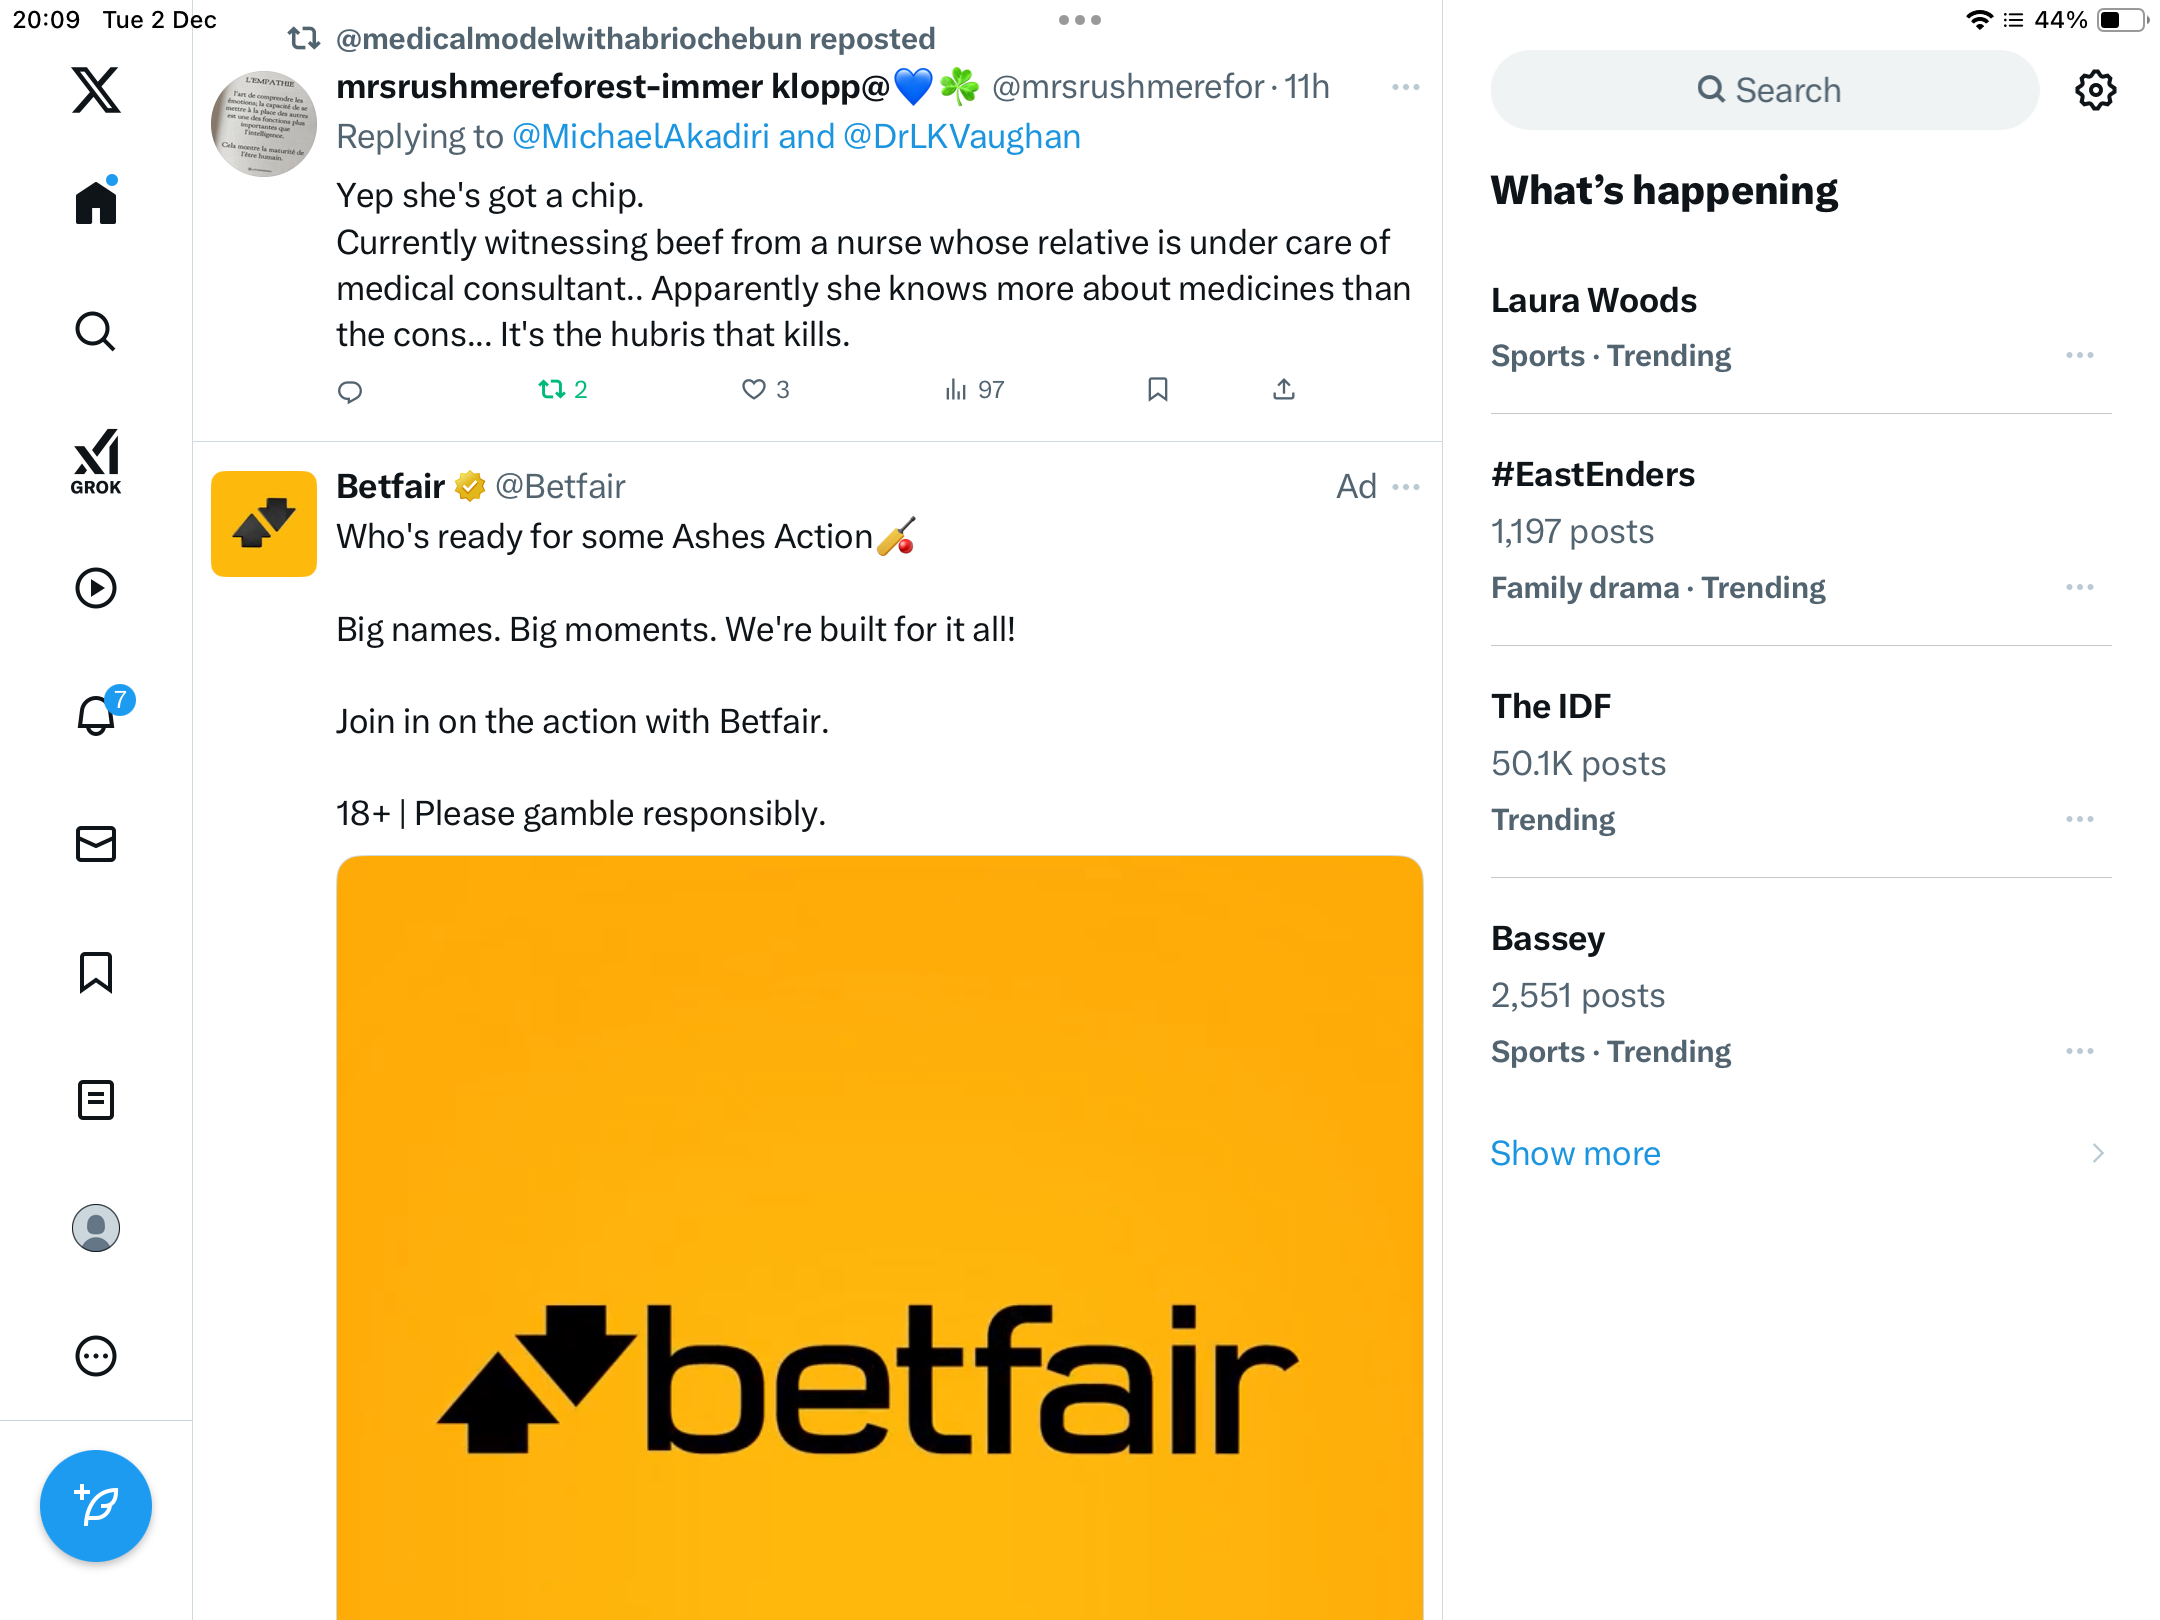The width and height of the screenshot is (2160, 1620).
Task: Open the More sidebar menu
Action: click(x=96, y=1356)
